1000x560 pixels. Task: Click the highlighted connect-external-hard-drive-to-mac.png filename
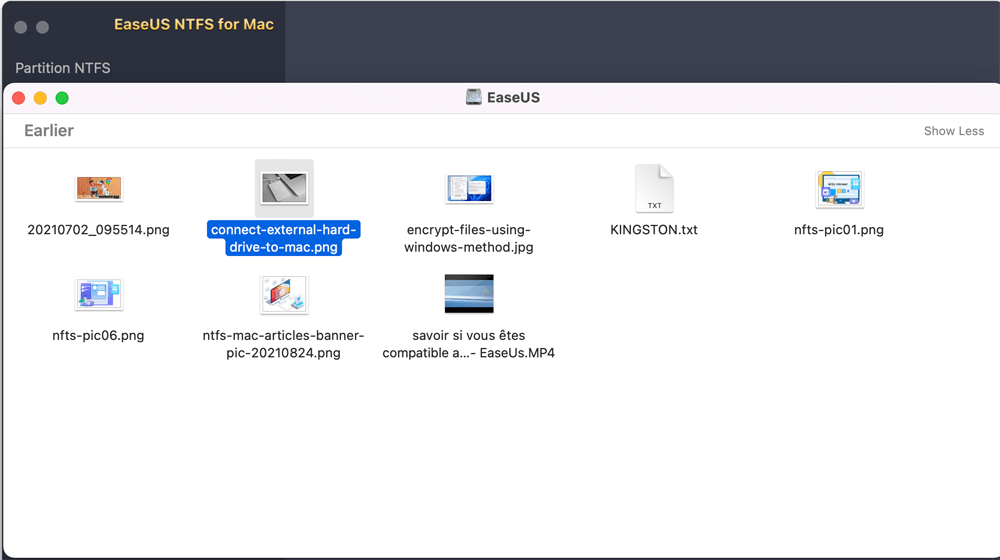[284, 239]
